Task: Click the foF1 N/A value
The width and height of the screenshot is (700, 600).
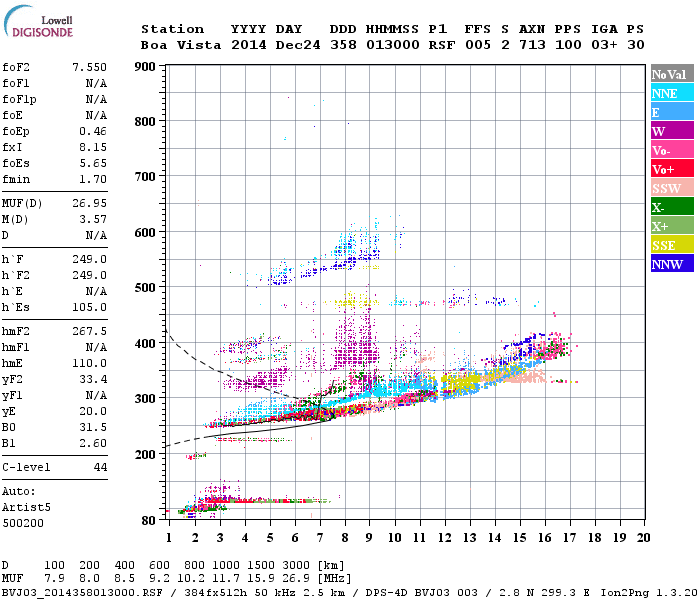Action: click(x=96, y=83)
